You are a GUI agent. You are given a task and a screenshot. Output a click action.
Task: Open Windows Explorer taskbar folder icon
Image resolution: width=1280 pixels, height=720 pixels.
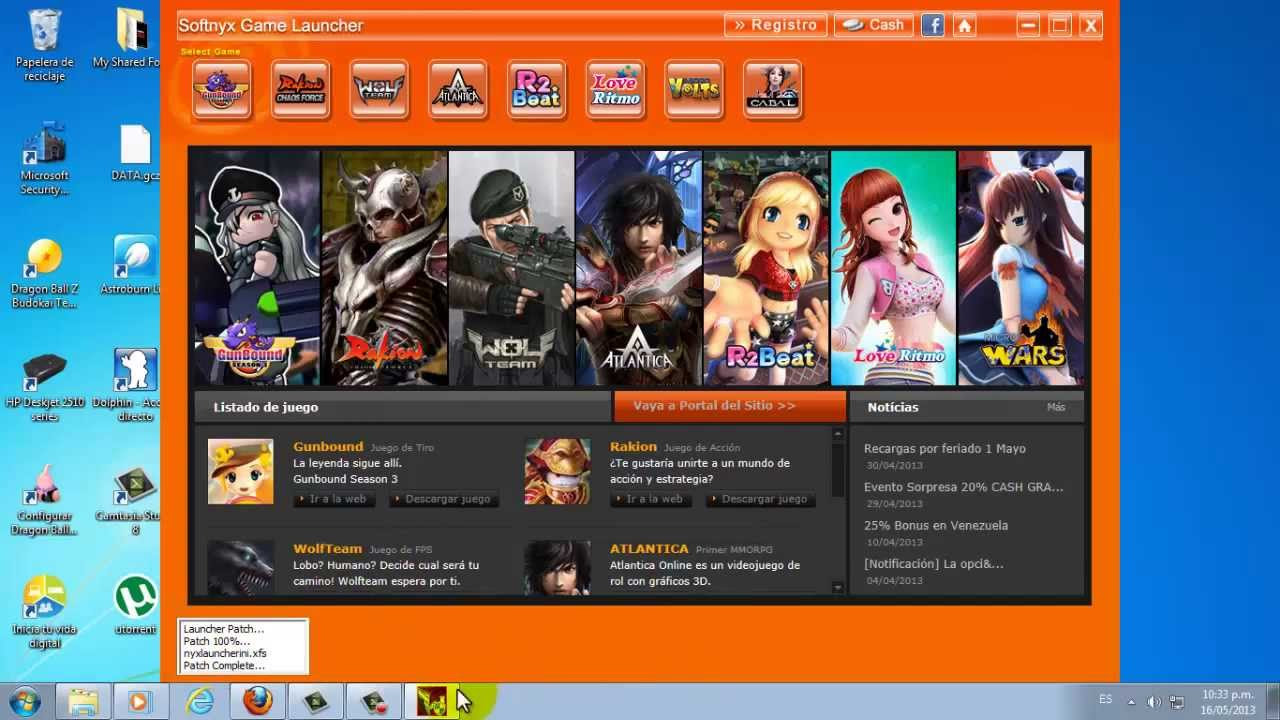point(84,701)
